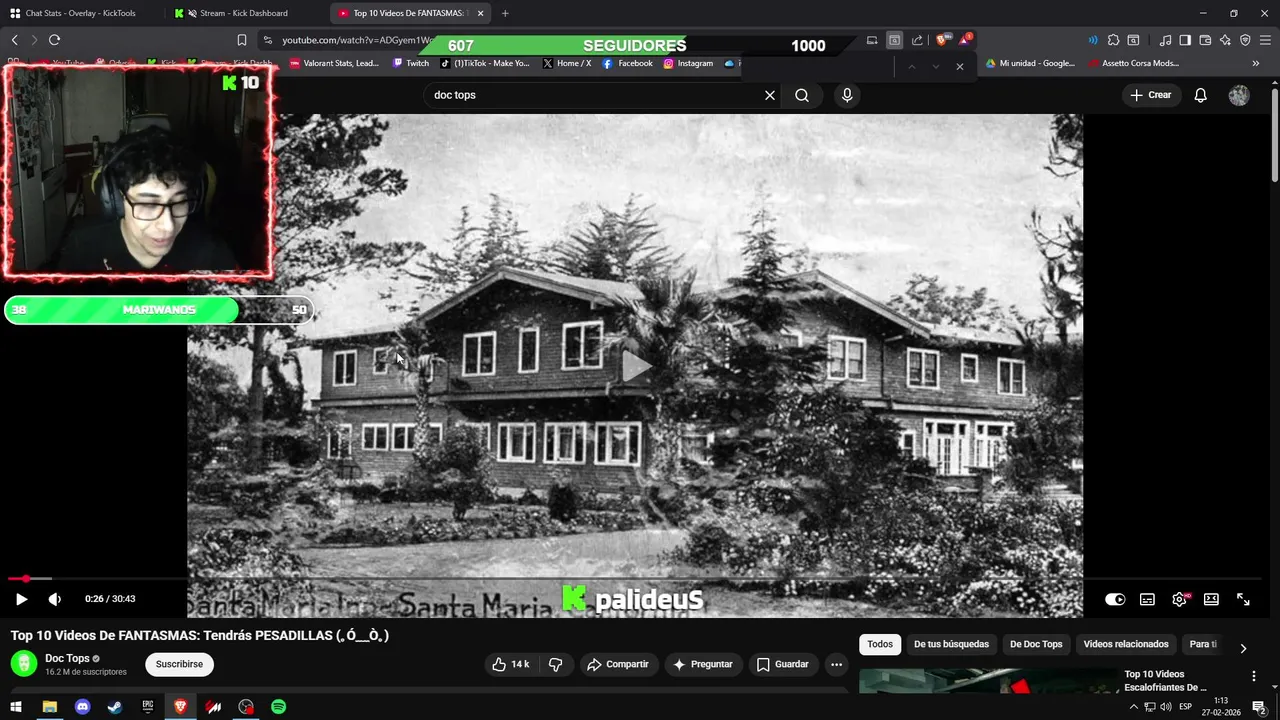Open Spotify from taskbar
Viewport: 1280px width, 720px height.
pyautogui.click(x=279, y=707)
